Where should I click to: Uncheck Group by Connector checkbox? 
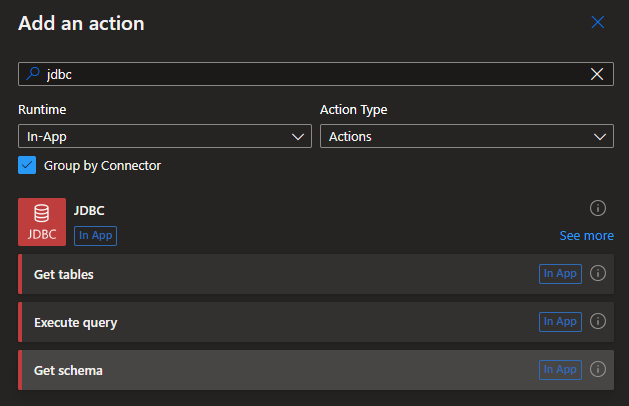27,165
